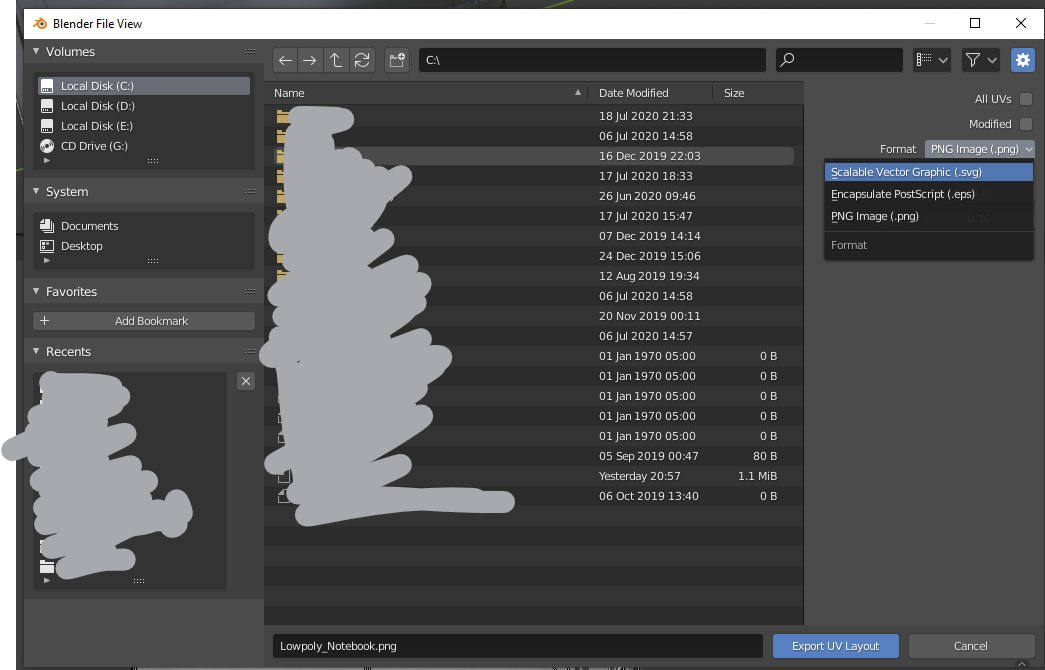1045x670 pixels.
Task: Open the filter settings dropdown
Action: pos(980,60)
